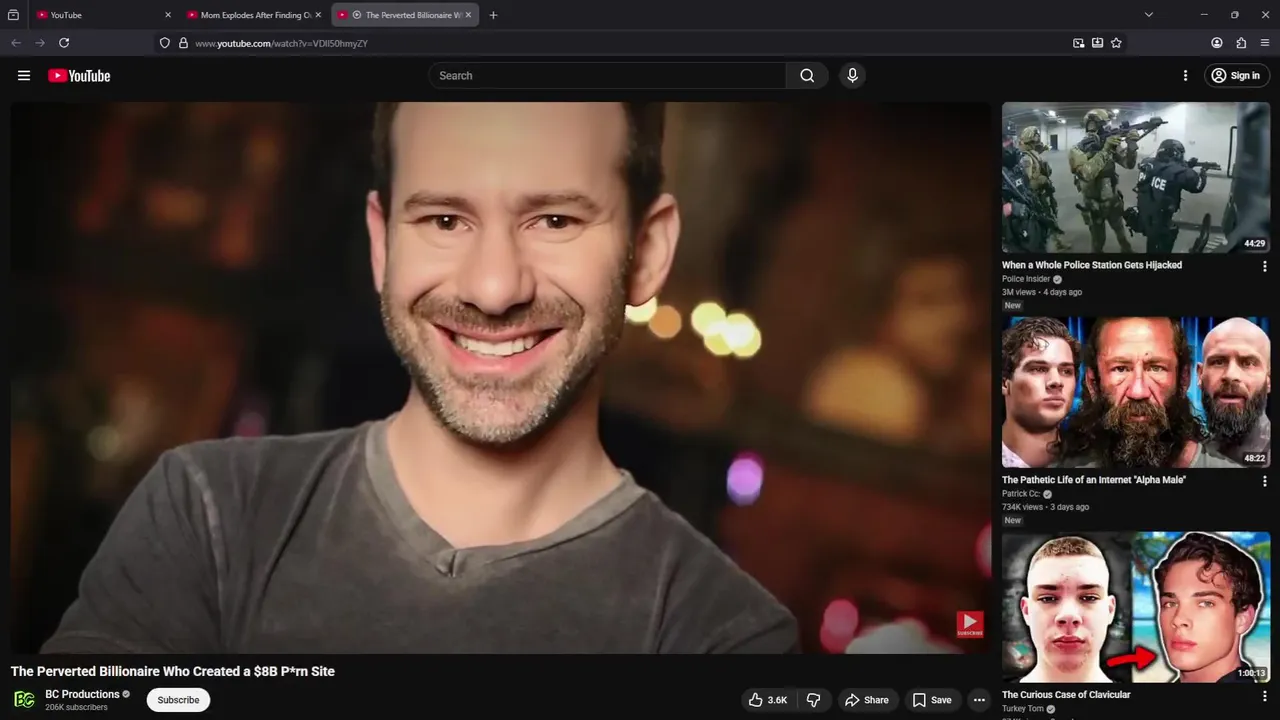
Task: Click the "734K views • 3 days ago" text
Action: (x=1045, y=507)
